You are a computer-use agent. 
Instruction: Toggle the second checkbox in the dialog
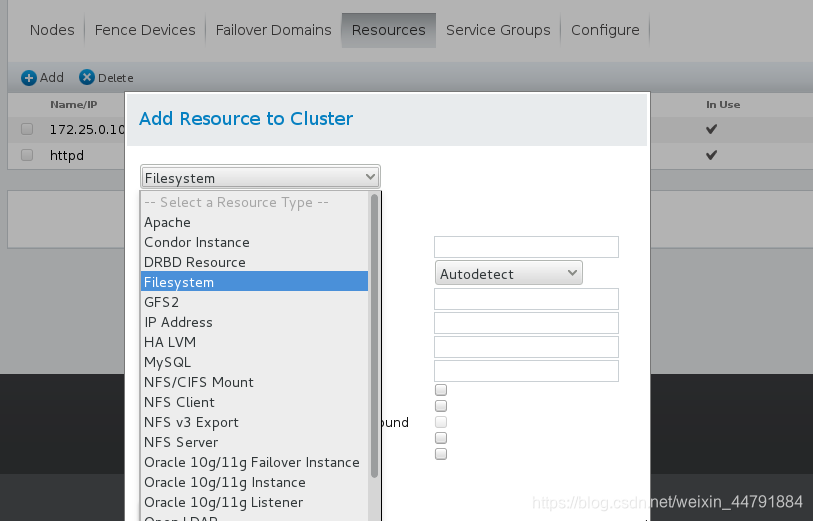441,406
